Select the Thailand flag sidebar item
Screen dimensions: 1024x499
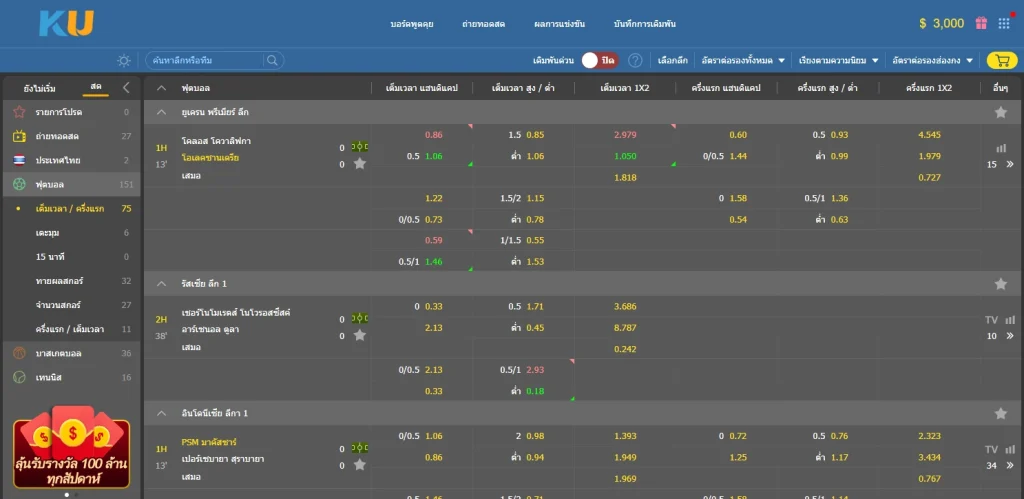pyautogui.click(x=71, y=161)
